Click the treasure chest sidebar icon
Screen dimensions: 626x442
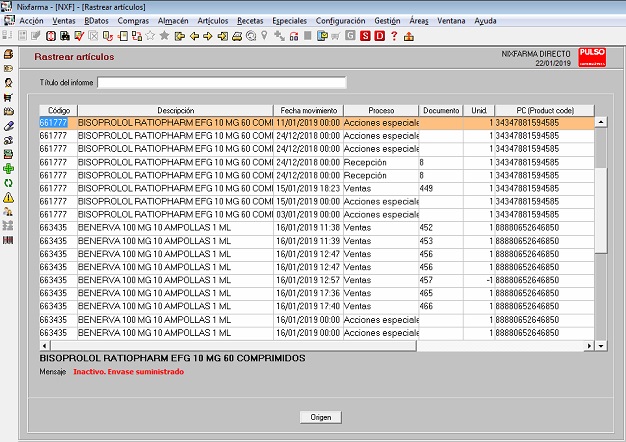coord(8,54)
